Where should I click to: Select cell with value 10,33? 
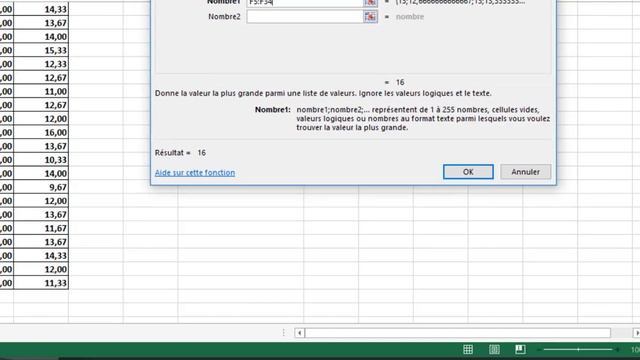click(x=41, y=160)
